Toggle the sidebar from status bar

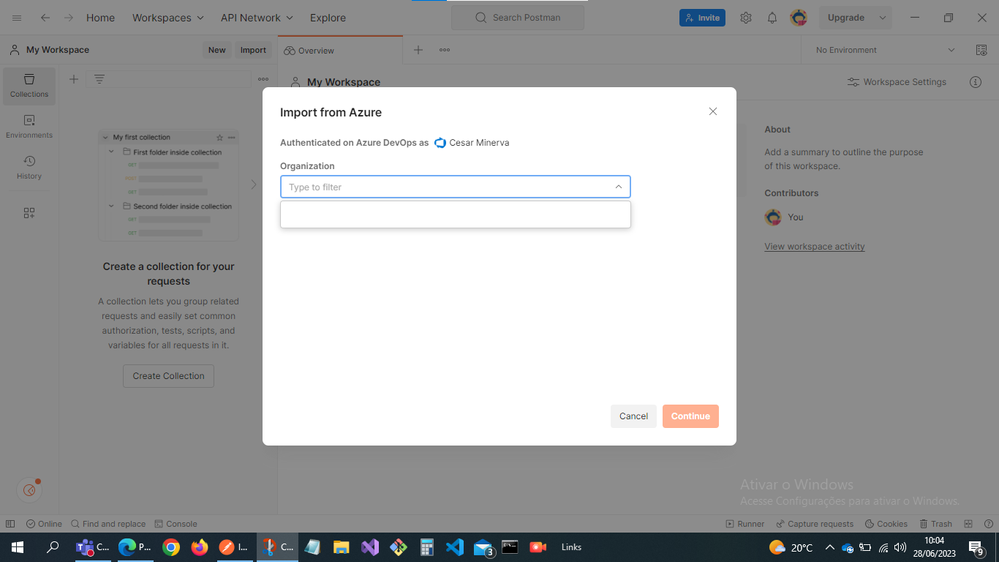click(x=10, y=524)
